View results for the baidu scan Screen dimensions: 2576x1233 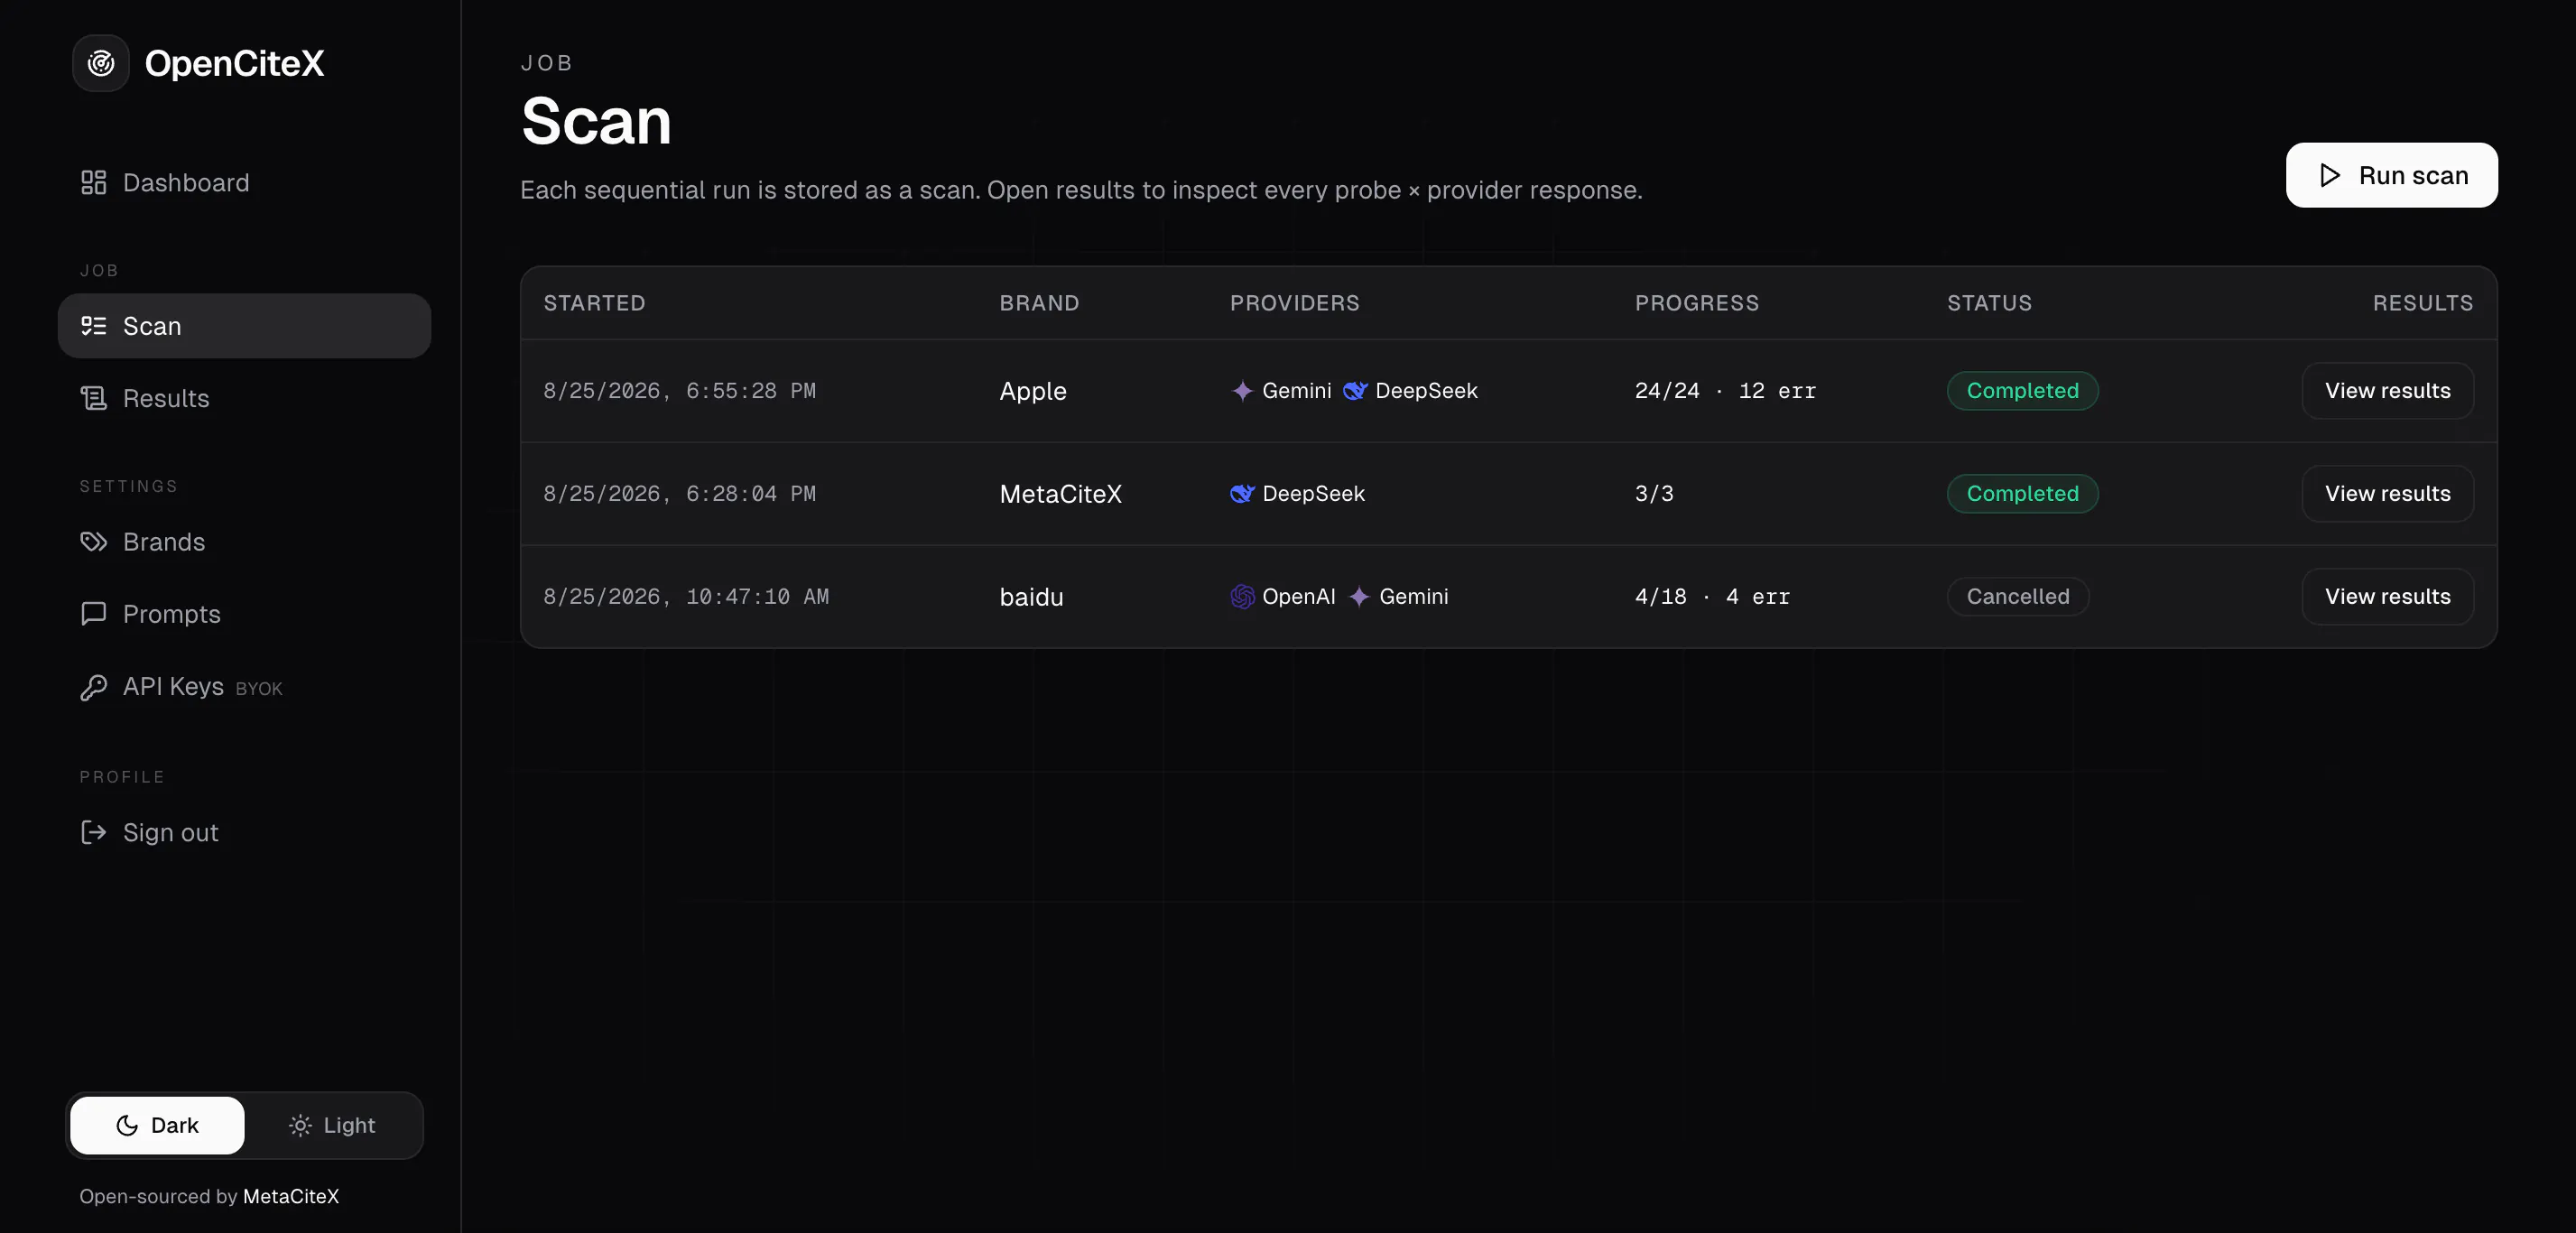[2387, 597]
